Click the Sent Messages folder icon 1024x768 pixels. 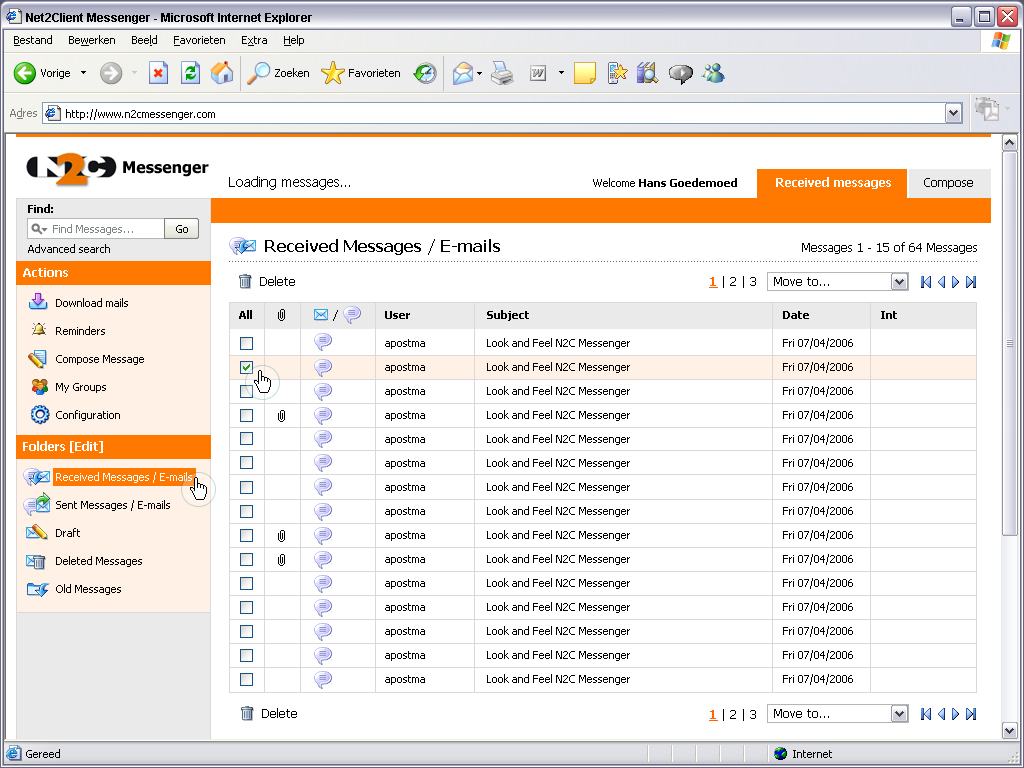pos(37,504)
